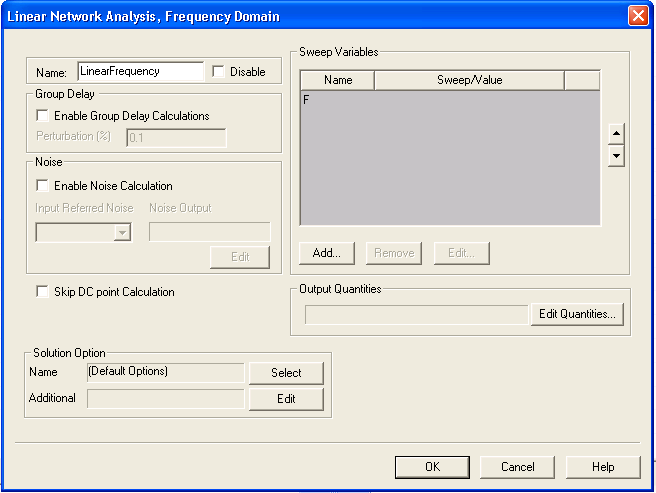Select the F sweep variable row
Screen dimensions: 656x493
(449, 100)
